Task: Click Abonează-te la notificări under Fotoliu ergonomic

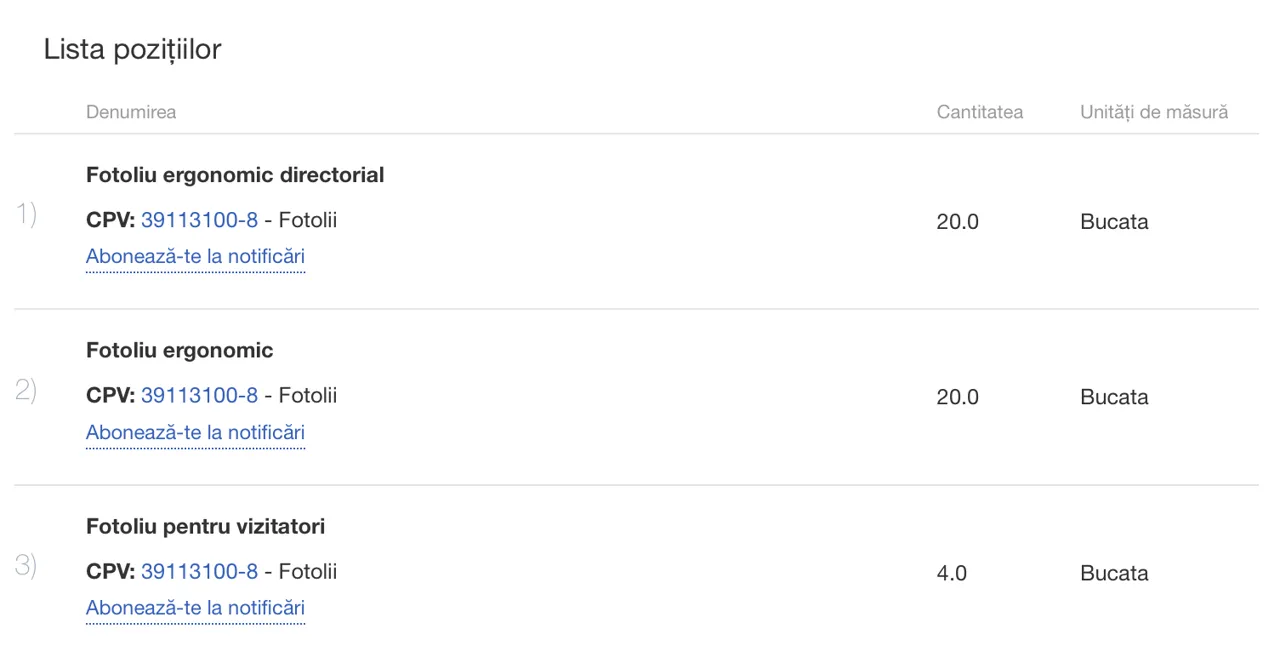Action: pos(195,433)
